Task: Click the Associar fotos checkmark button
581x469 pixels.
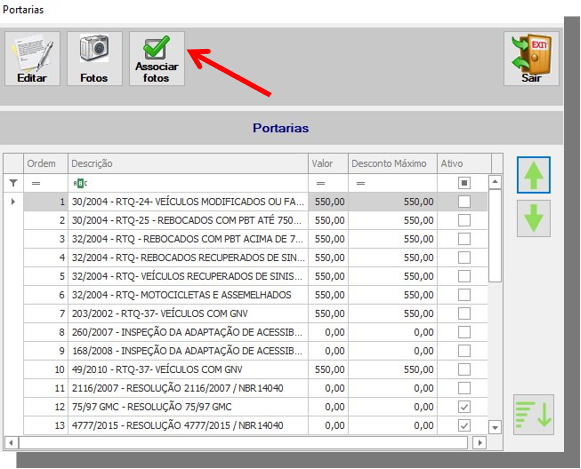Action: coord(157,59)
